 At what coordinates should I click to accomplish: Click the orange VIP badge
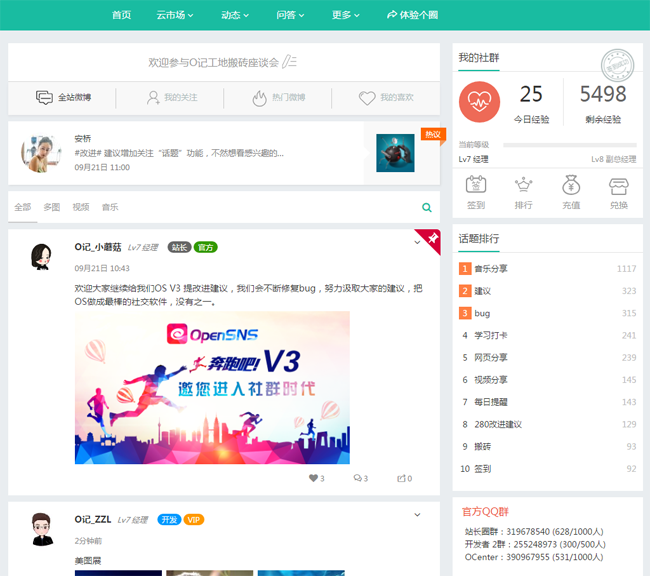click(x=194, y=520)
